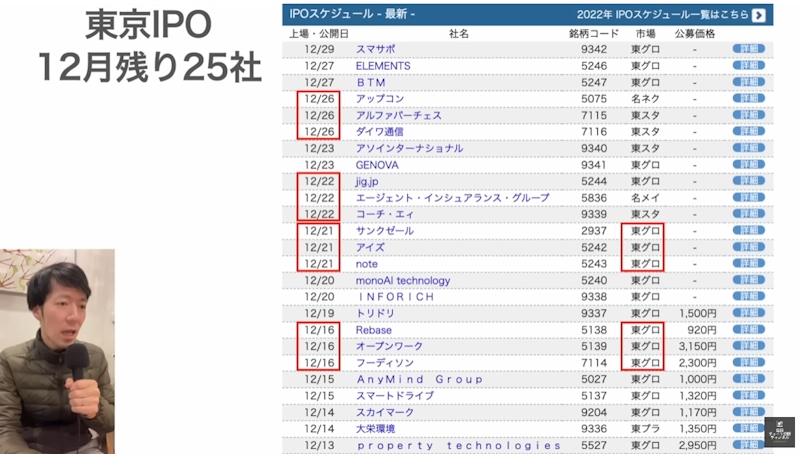Click the 詳細 button for トリドリ

point(748,313)
